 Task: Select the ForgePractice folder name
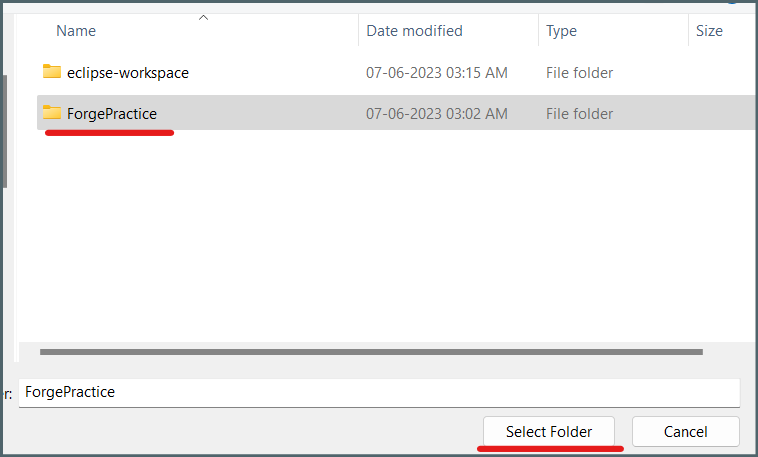112,114
